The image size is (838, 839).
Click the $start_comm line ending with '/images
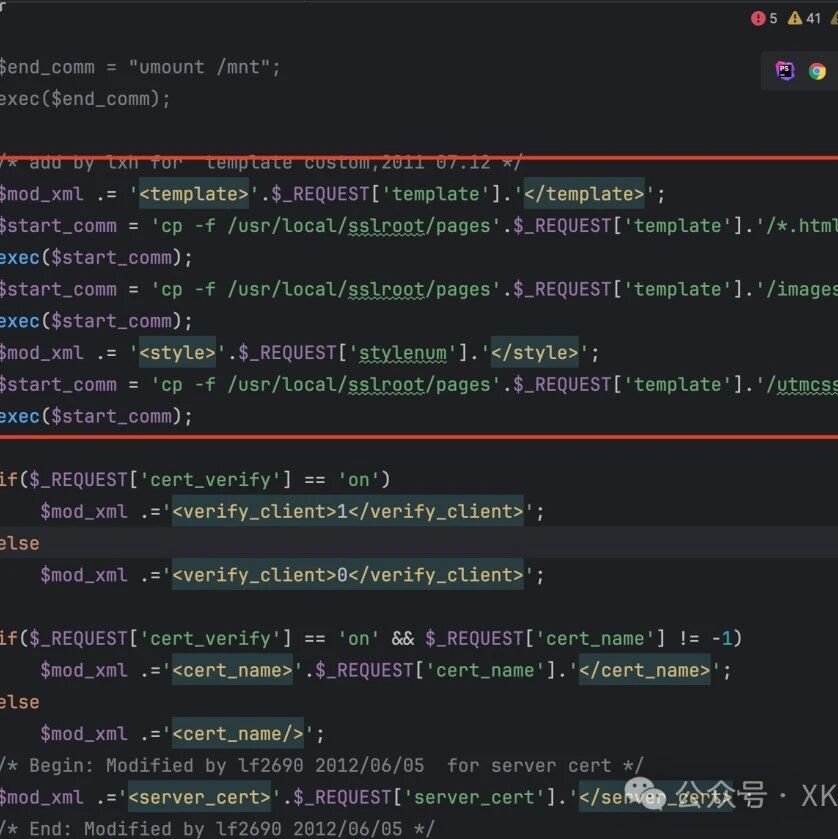point(419,289)
